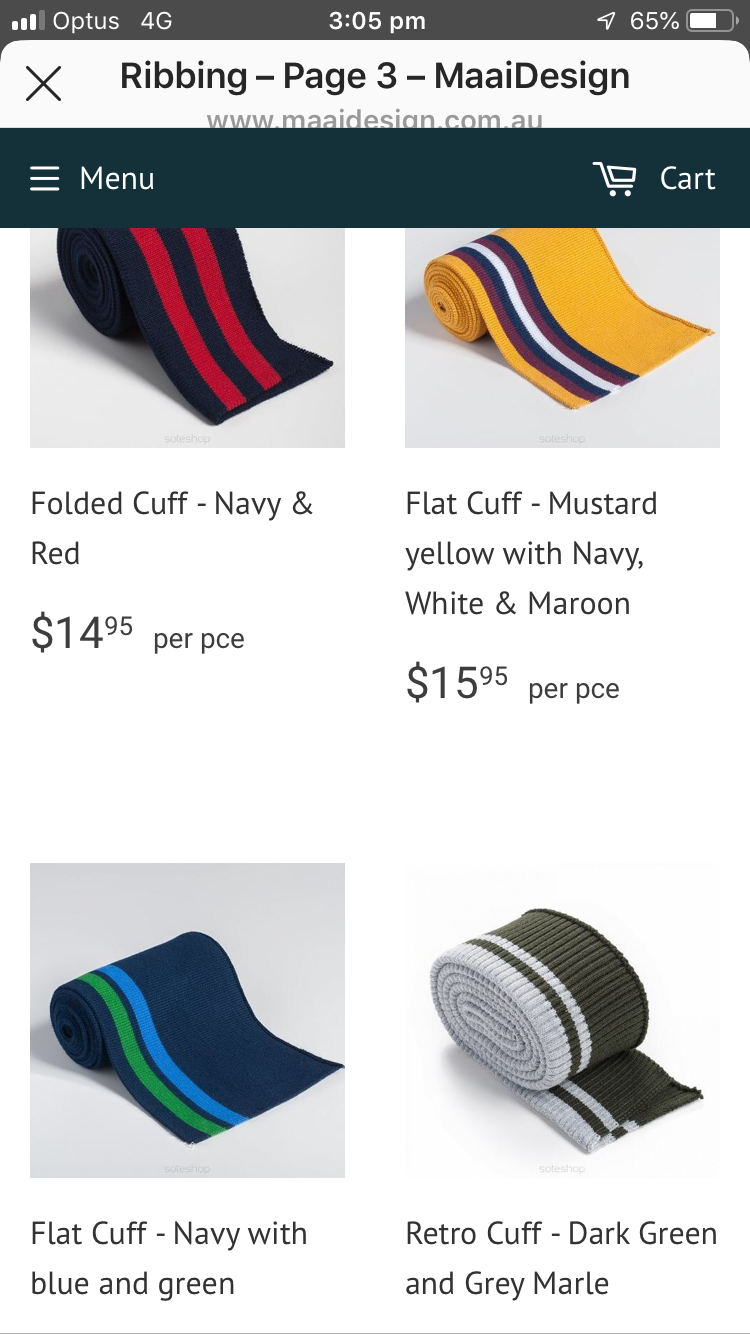This screenshot has height=1334, width=750.
Task: Open the hamburger menu icon
Action: click(x=44, y=179)
